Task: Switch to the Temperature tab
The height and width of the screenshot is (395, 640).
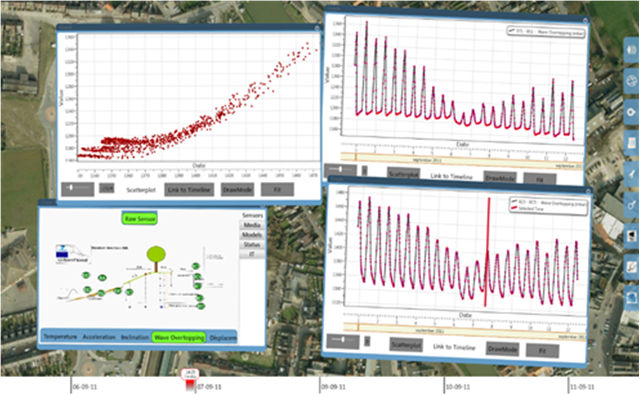Action: (60, 337)
